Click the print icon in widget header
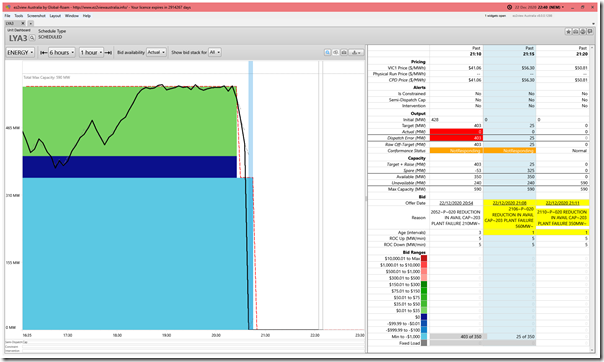Viewport: 604px width, 362px height. [583, 32]
